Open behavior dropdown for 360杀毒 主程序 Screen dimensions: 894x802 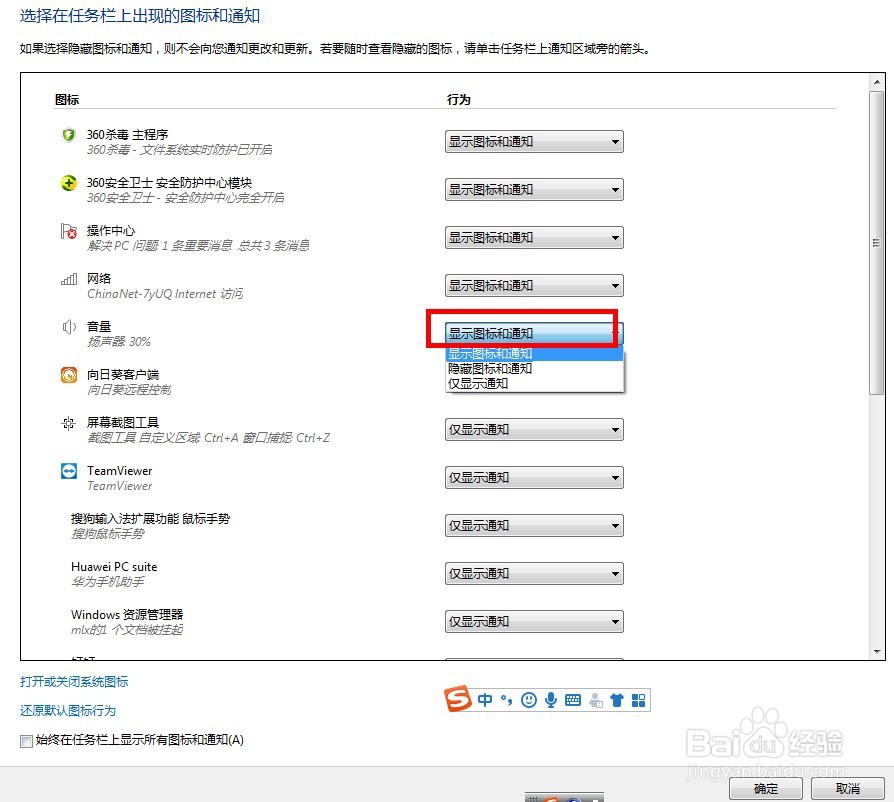coord(534,141)
